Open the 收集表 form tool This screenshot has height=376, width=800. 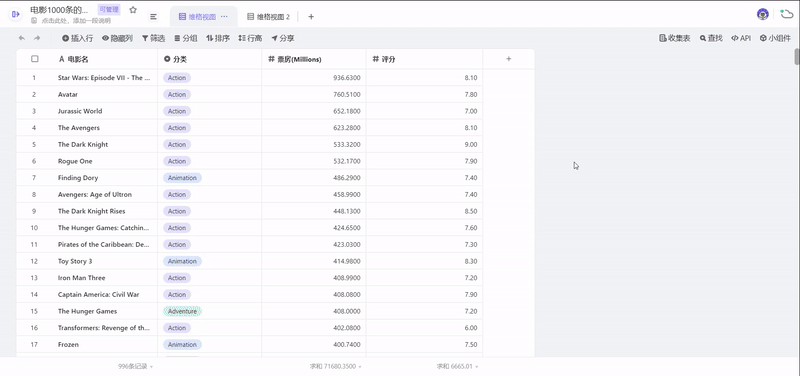point(675,38)
